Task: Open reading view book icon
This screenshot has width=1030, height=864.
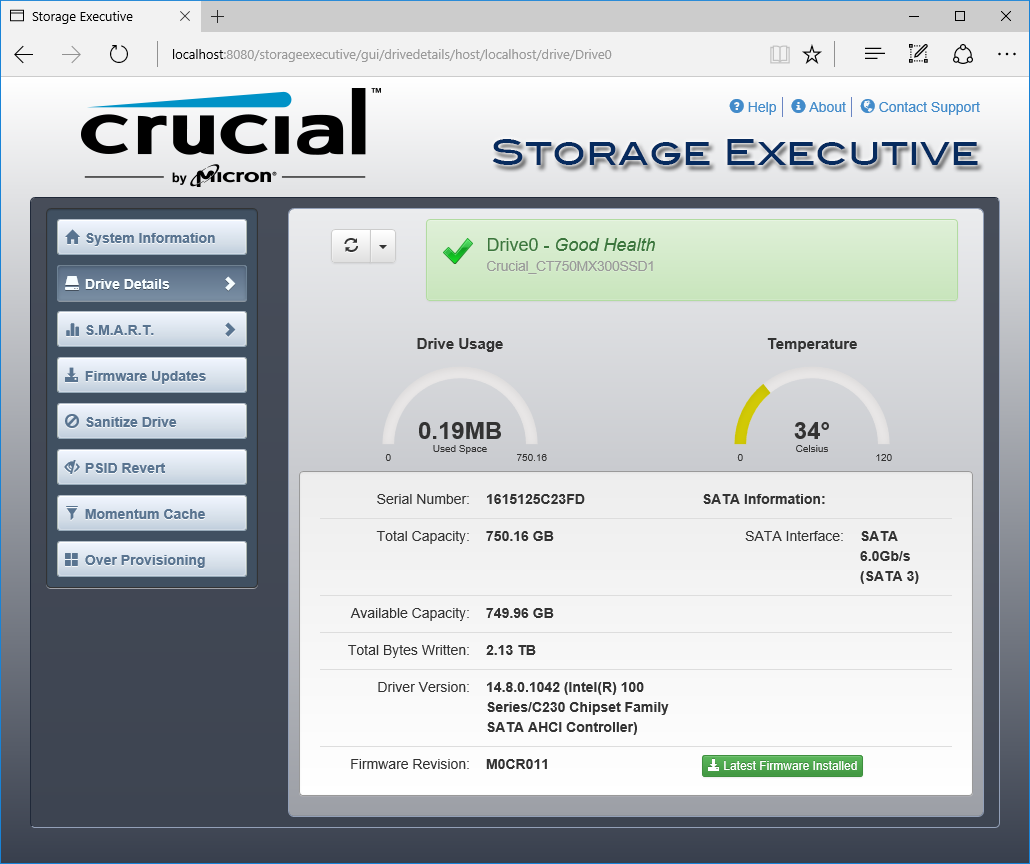Action: click(780, 55)
